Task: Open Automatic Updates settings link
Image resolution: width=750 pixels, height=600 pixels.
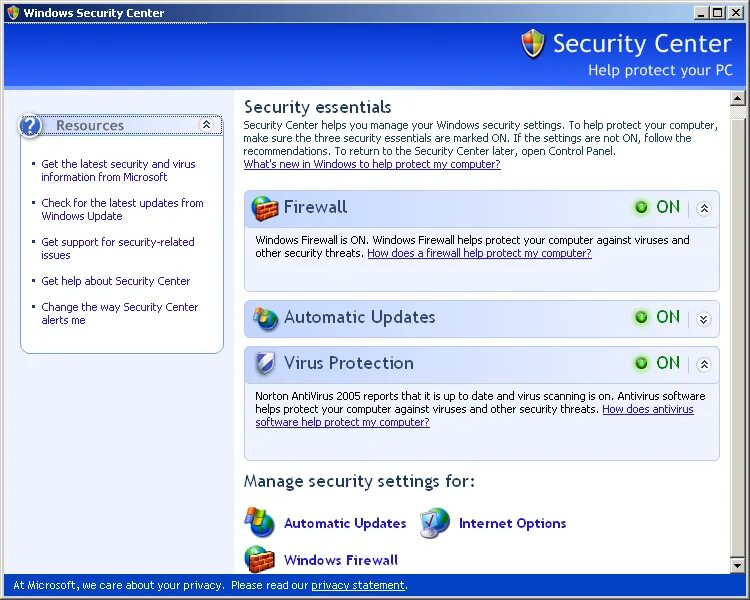Action: 345,523
